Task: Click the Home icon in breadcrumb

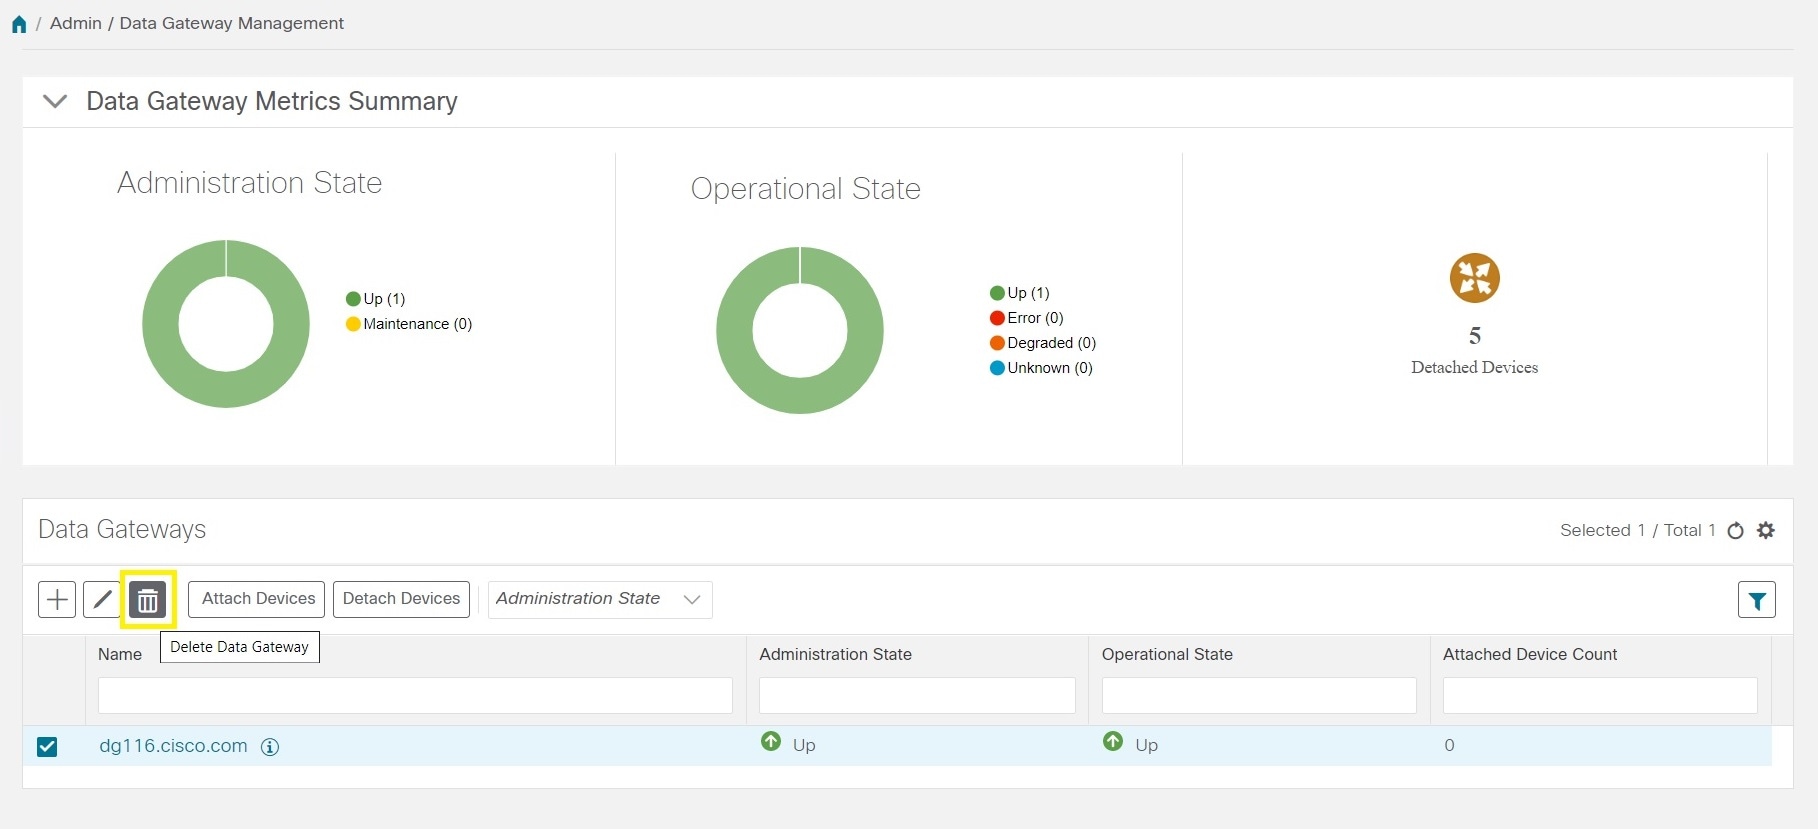Action: point(19,24)
